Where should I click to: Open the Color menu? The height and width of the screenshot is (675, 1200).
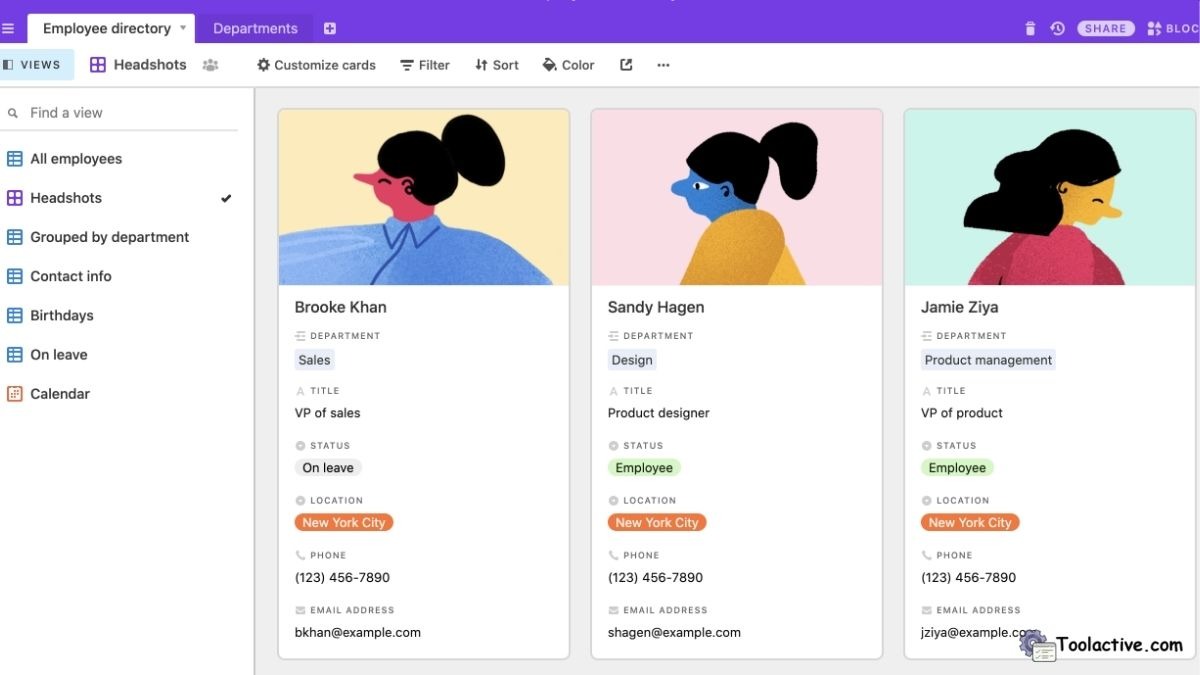click(x=567, y=64)
